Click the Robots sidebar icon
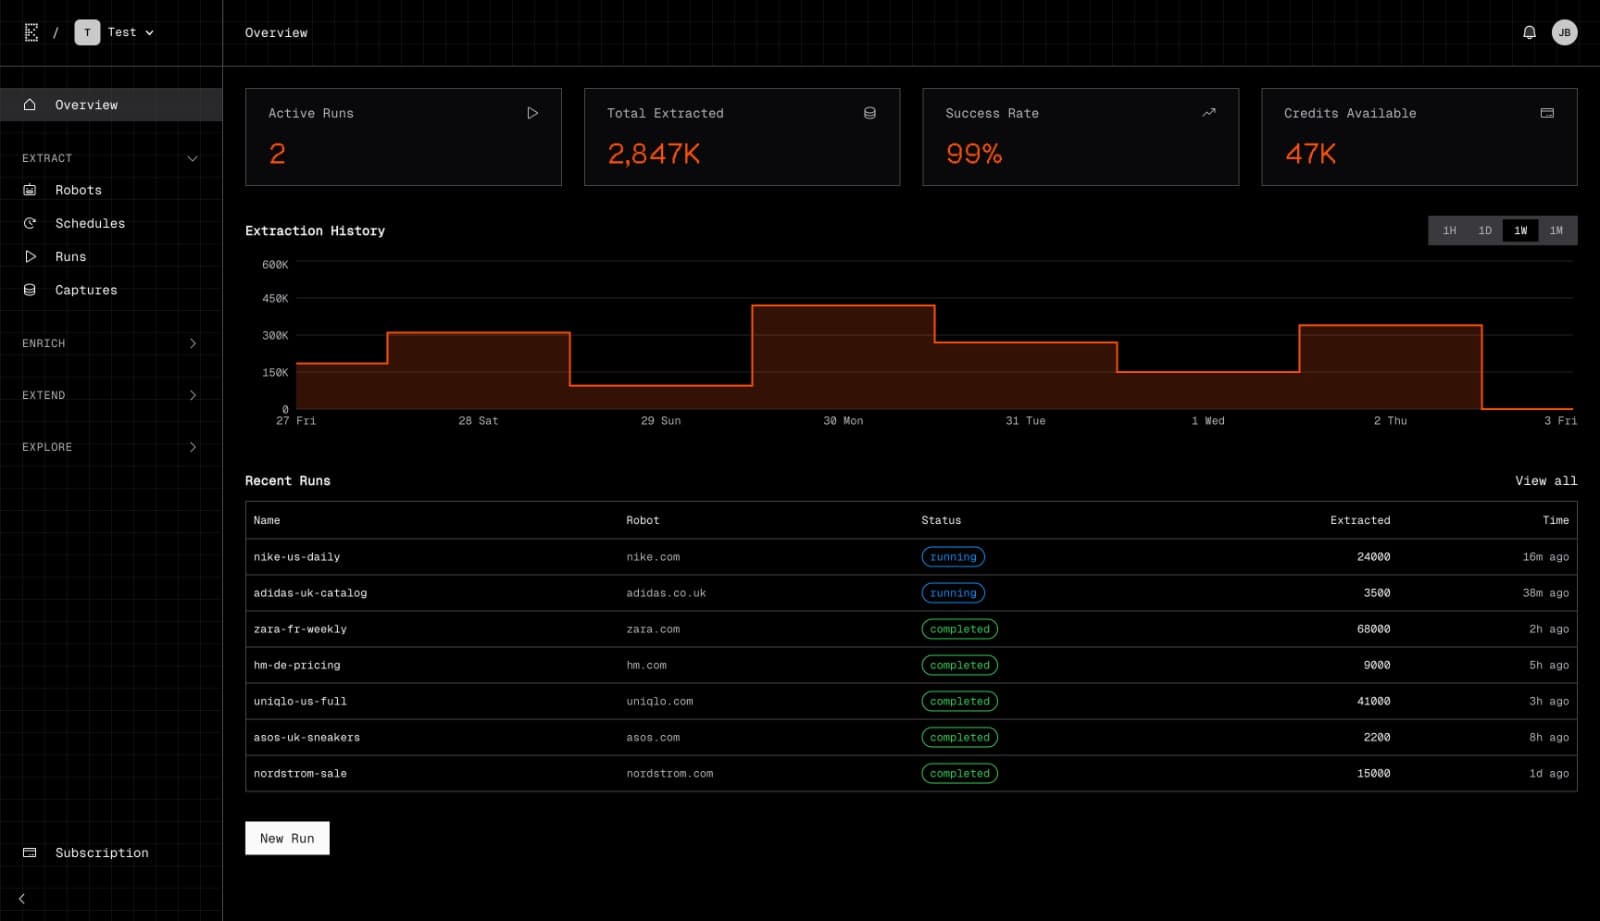The image size is (1600, 921). point(30,190)
